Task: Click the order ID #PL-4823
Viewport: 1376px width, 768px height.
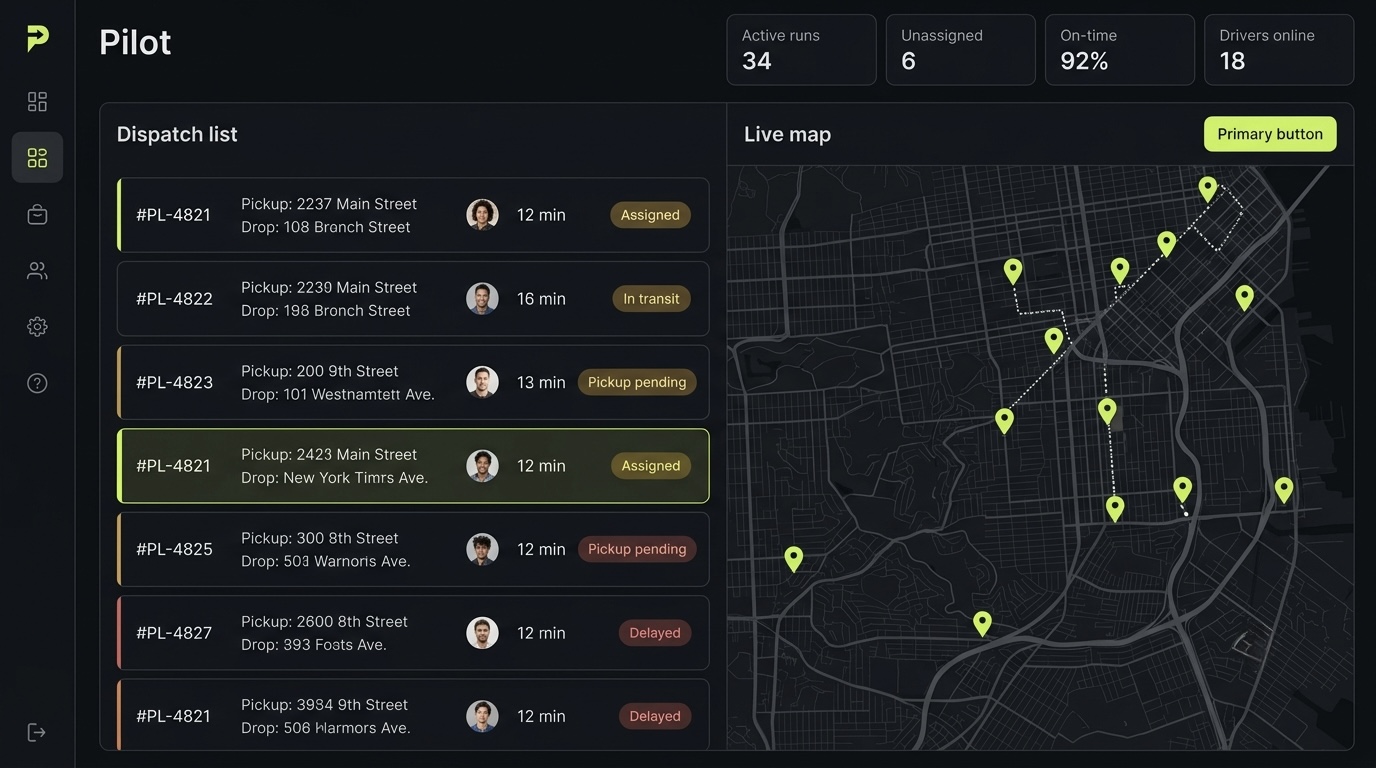Action: point(174,382)
